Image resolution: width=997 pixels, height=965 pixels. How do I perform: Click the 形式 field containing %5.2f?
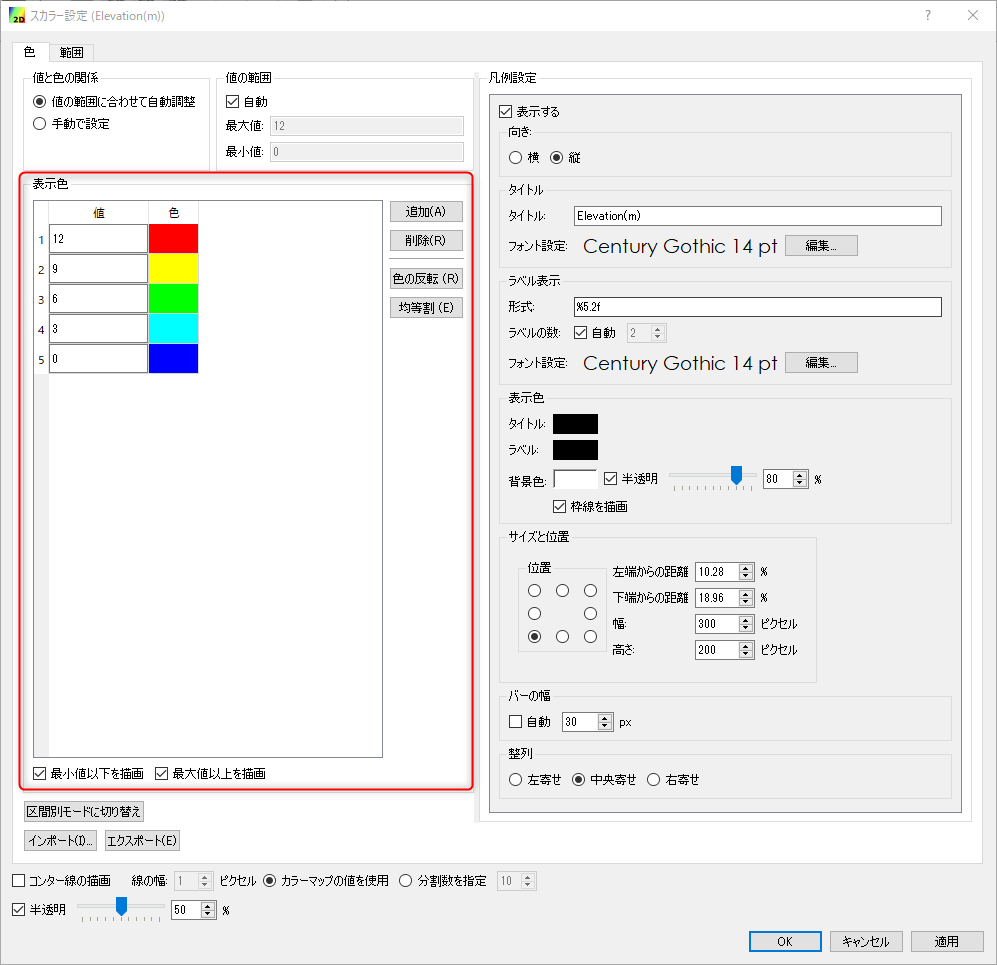click(757, 307)
